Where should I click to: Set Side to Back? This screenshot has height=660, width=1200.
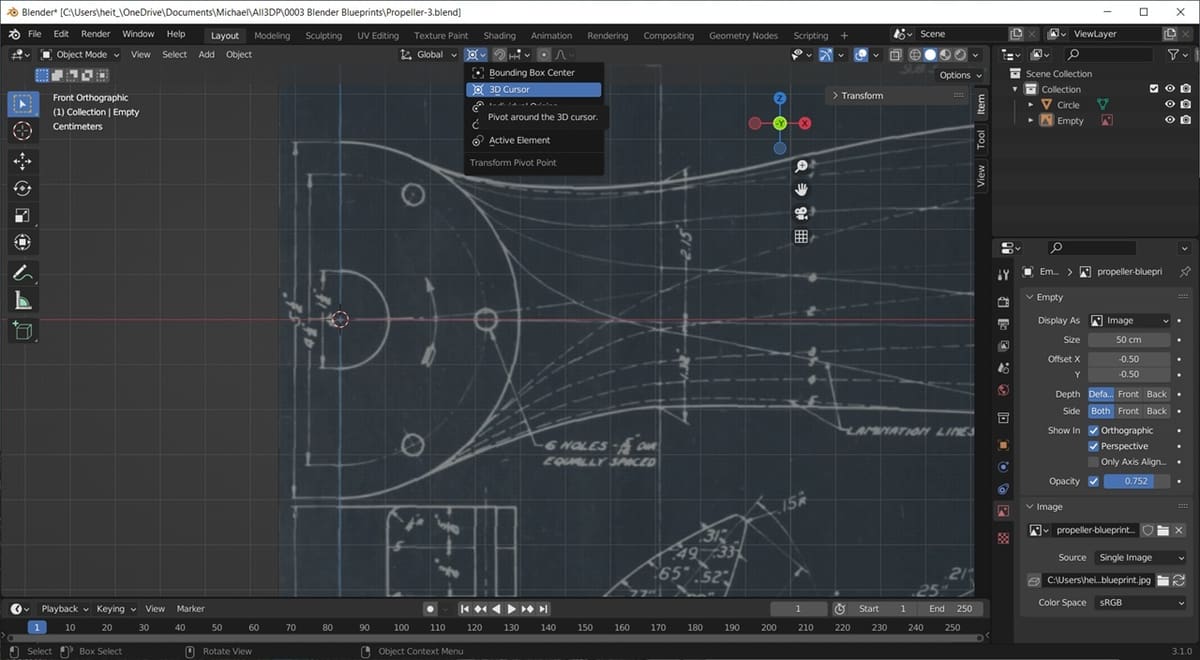click(x=1157, y=411)
